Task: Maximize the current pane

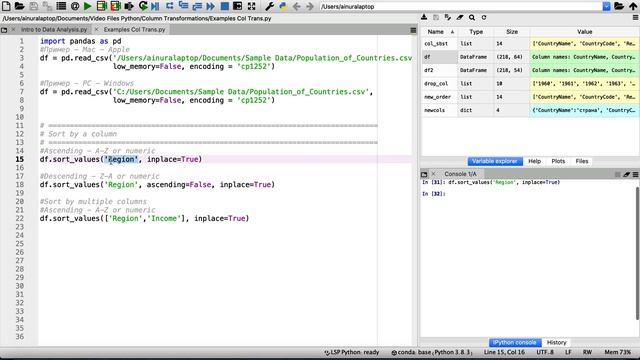Action: pos(238,6)
